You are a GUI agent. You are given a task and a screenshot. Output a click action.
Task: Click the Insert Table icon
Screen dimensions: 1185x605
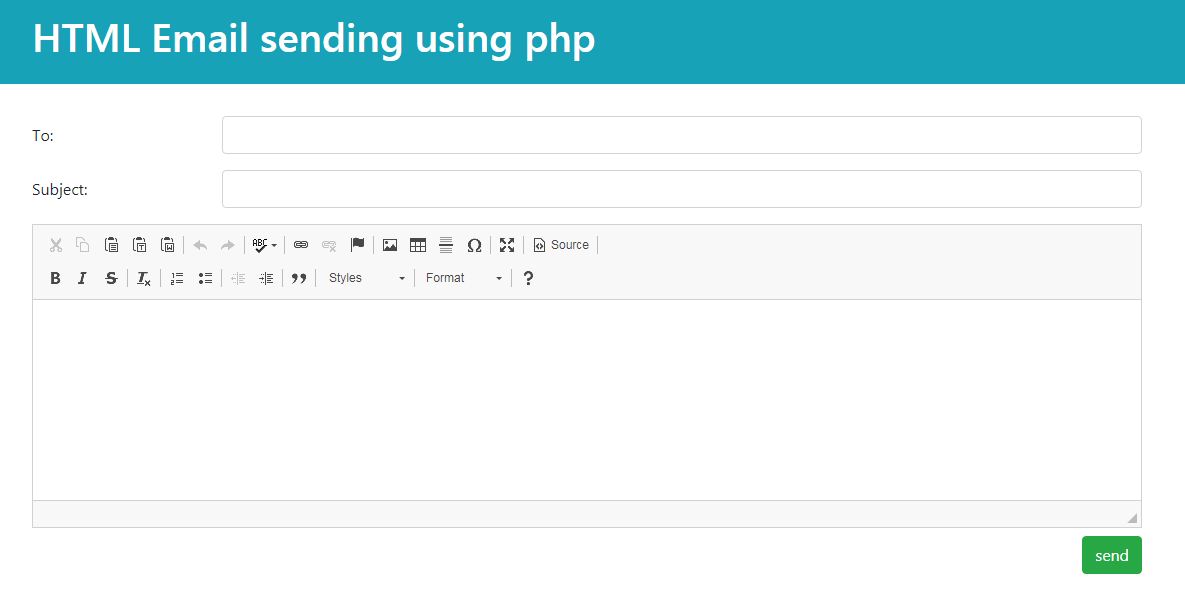point(418,245)
